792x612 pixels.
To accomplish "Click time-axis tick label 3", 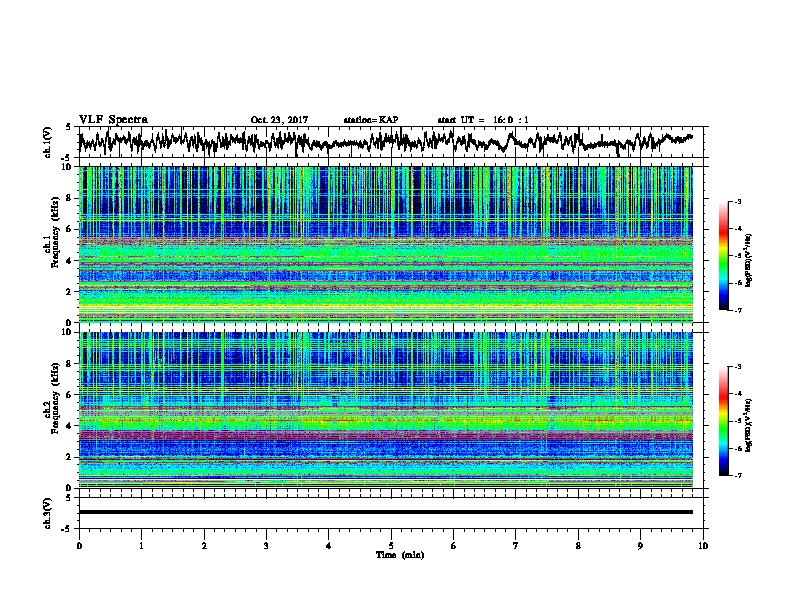I will (266, 546).
